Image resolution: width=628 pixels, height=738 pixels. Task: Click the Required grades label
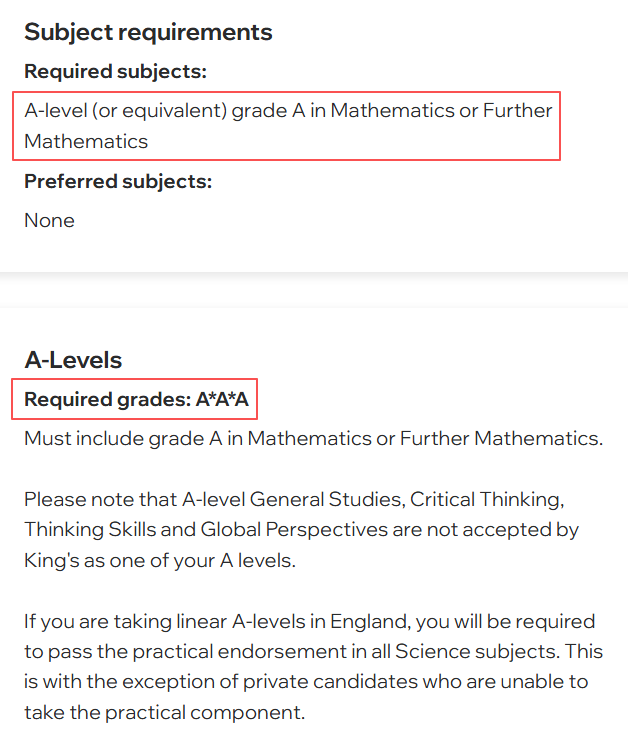[x=107, y=400]
